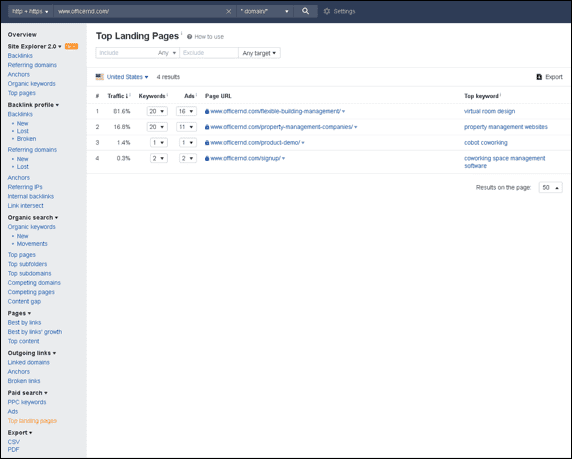Viewport: 572px width, 459px height.
Task: Collapse the Backlink profile section
Action: coord(33,105)
